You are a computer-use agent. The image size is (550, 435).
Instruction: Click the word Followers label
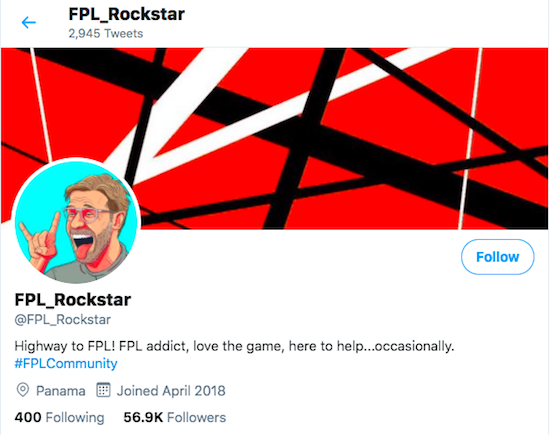point(196,417)
